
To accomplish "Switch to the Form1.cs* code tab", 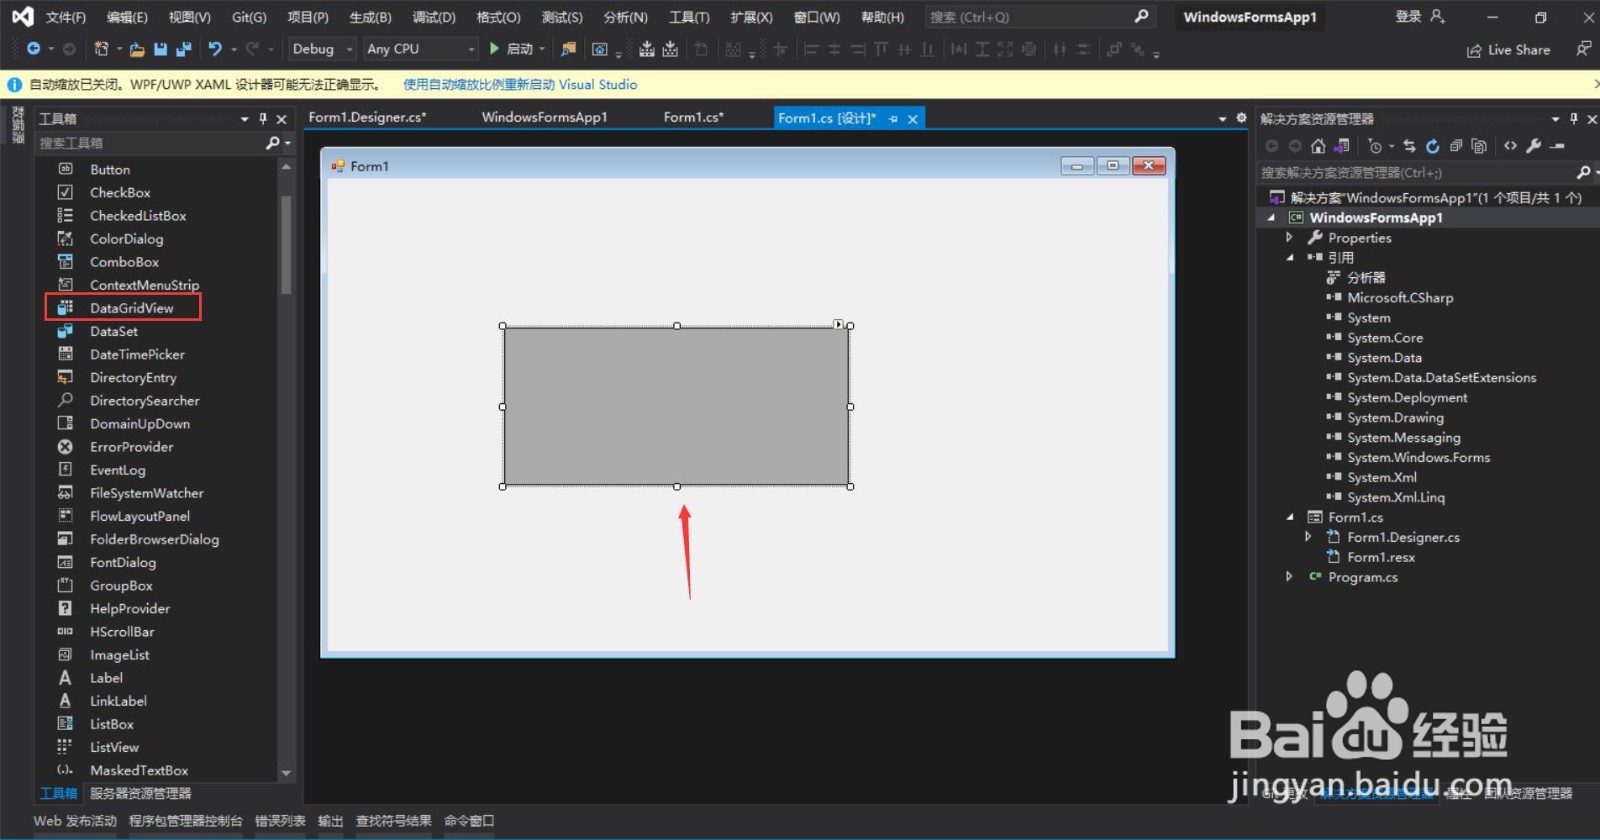I will point(693,117).
